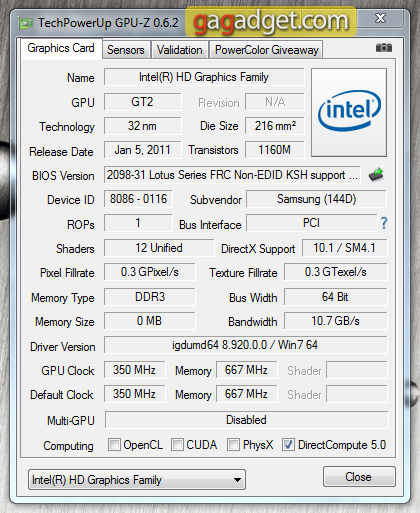Viewport: 420px width, 513px height.
Task: Click the Bandwidth value 10.7 GB/s
Action: (336, 321)
